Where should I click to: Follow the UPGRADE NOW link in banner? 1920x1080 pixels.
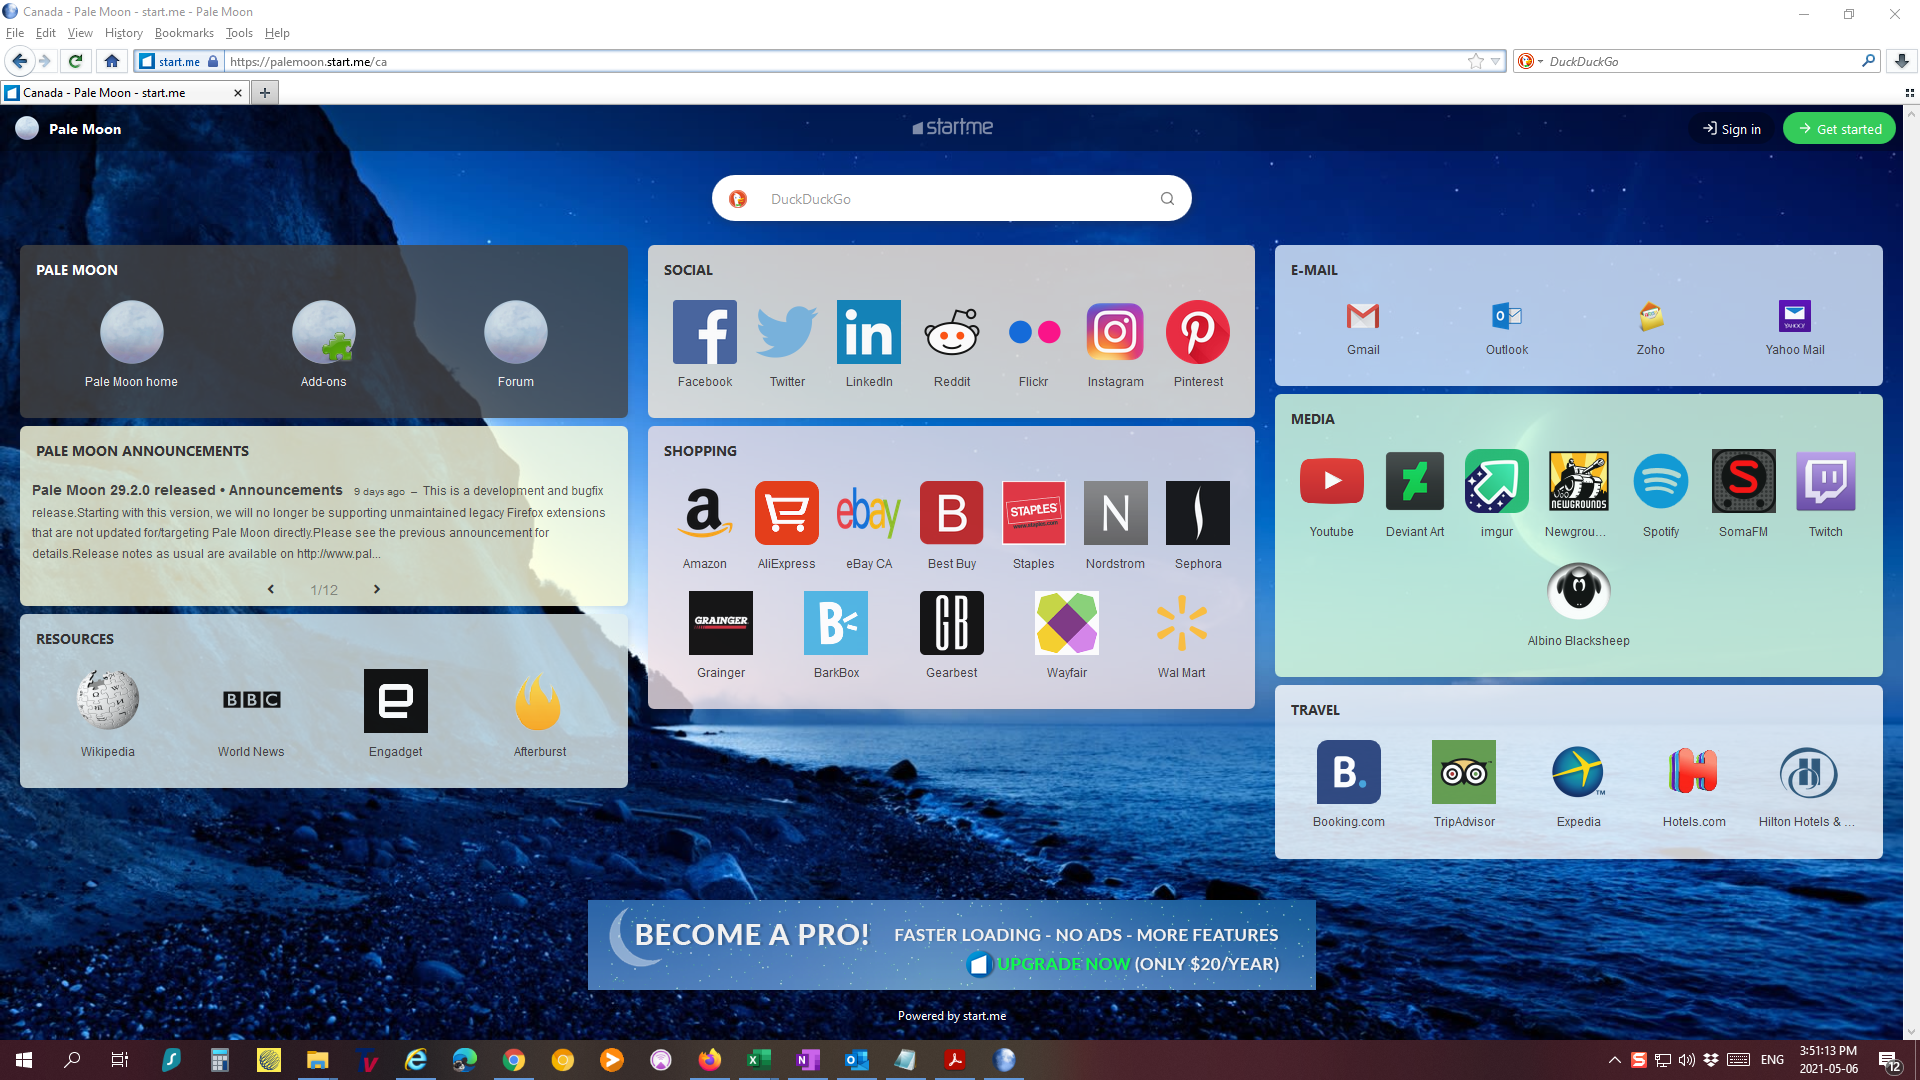coord(1063,964)
